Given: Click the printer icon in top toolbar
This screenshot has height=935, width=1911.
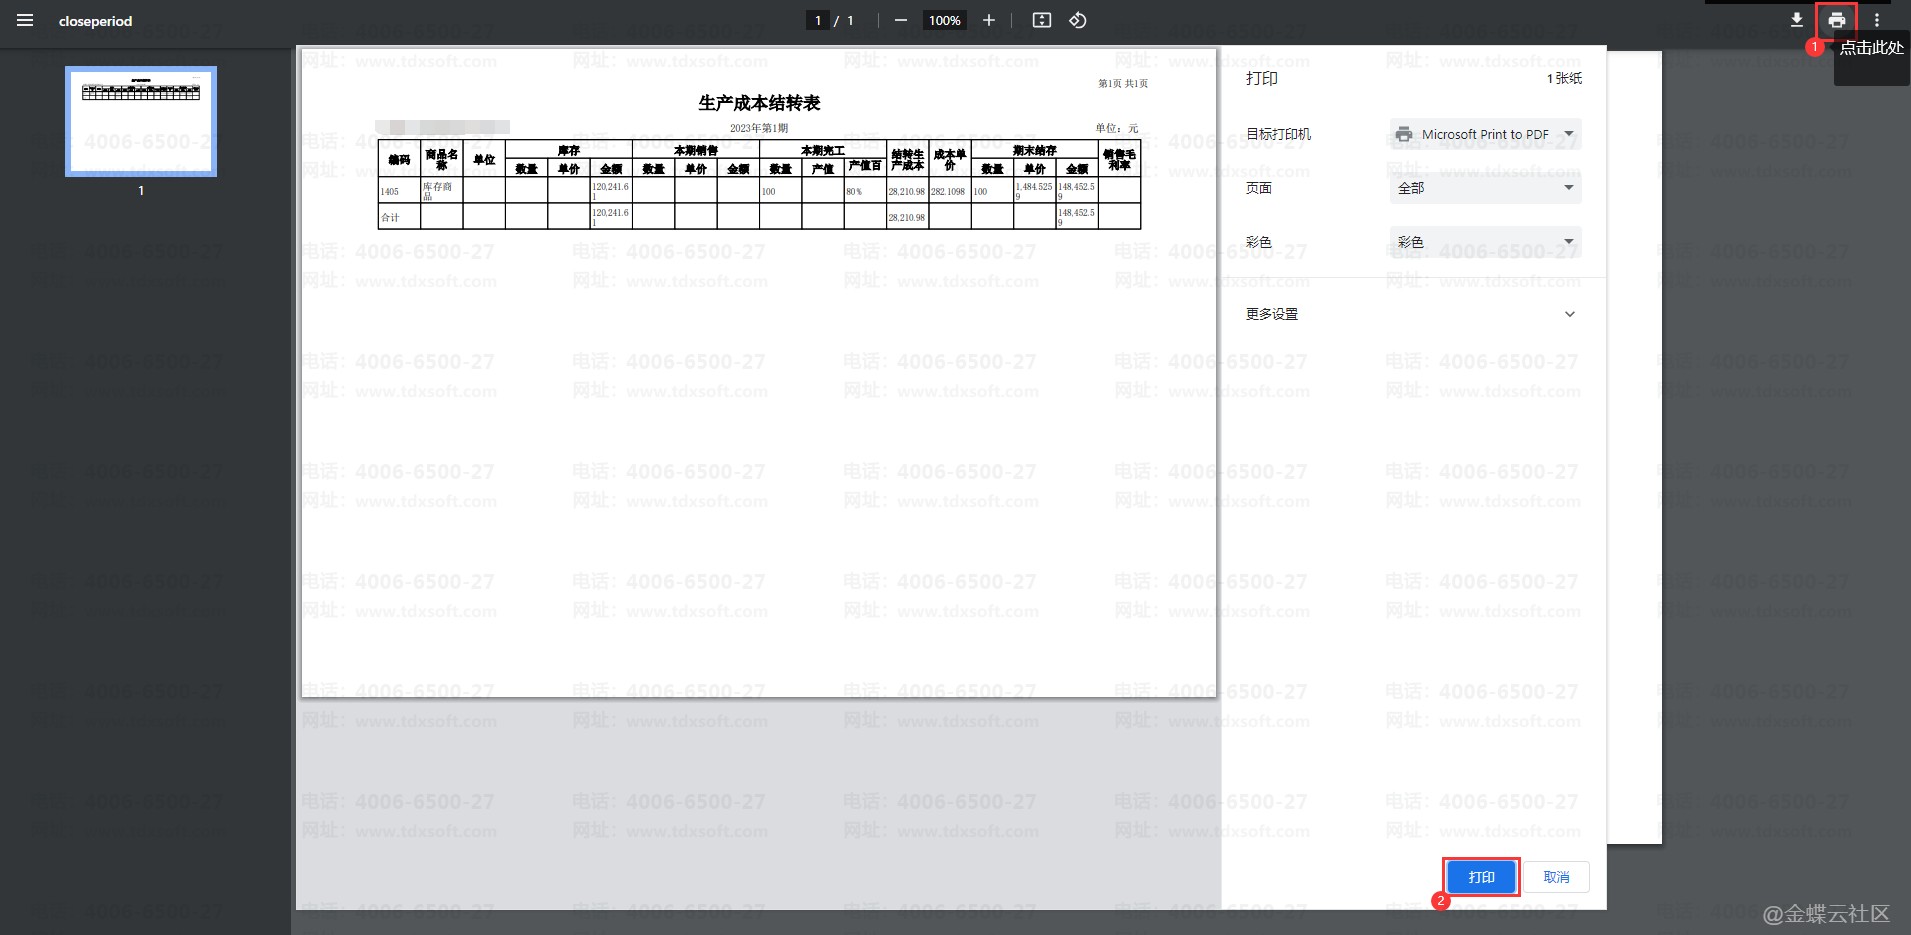Looking at the screenshot, I should click(1836, 21).
